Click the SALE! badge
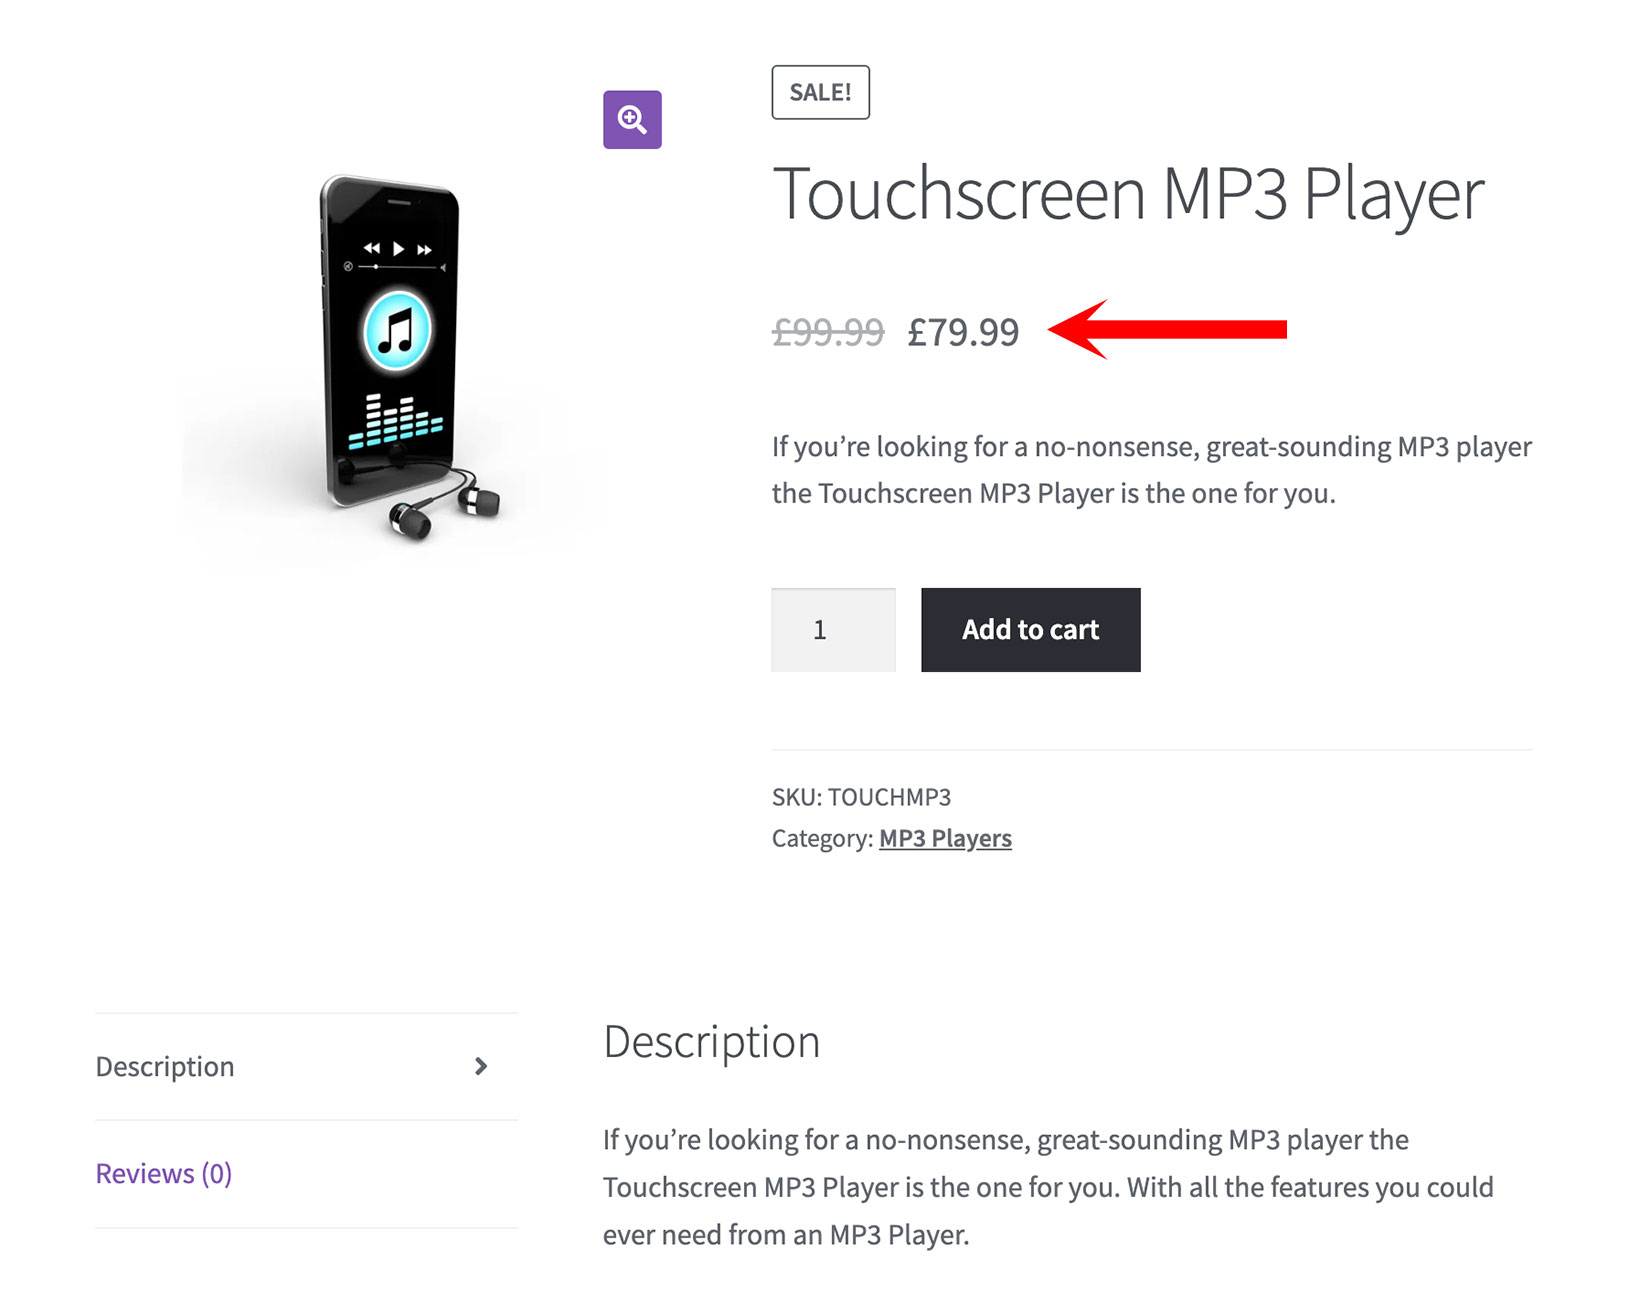This screenshot has width=1640, height=1292. tap(820, 92)
